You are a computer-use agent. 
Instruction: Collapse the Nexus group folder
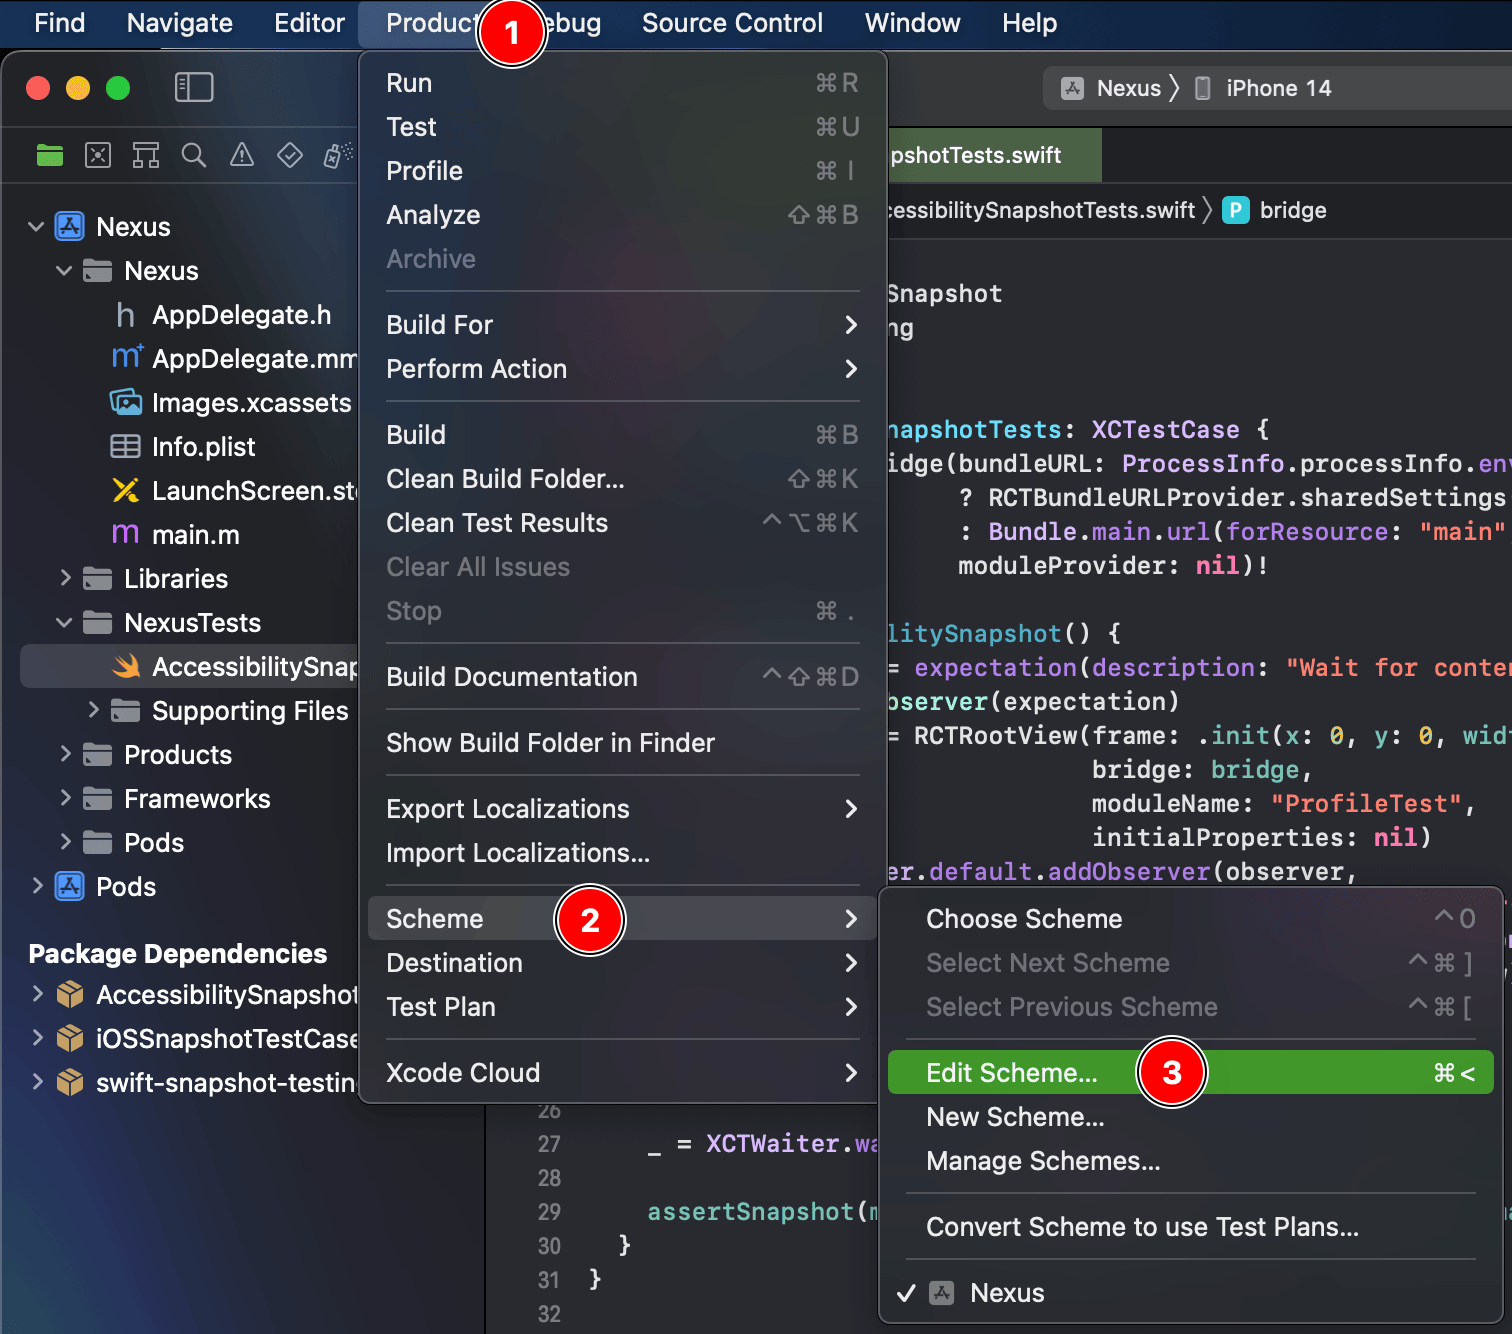[64, 271]
